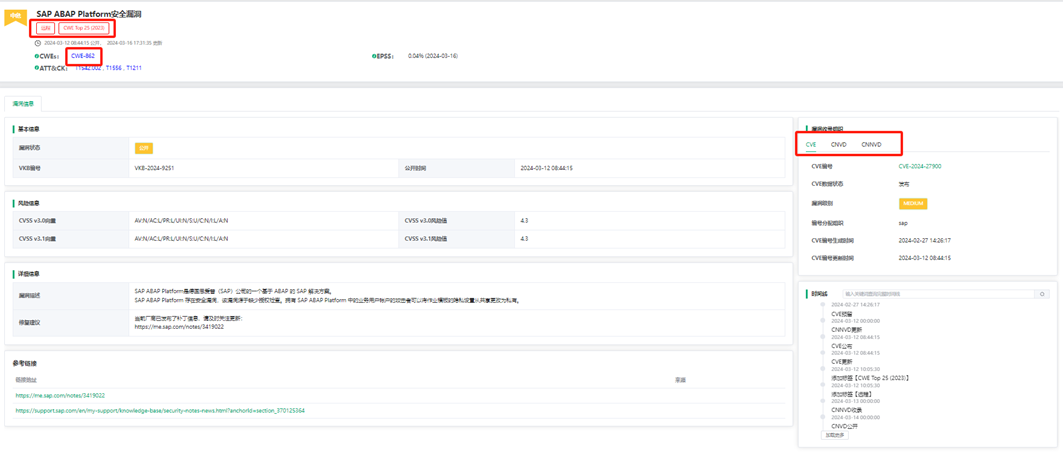Open the support.sap.com security notes reference link

click(160, 411)
